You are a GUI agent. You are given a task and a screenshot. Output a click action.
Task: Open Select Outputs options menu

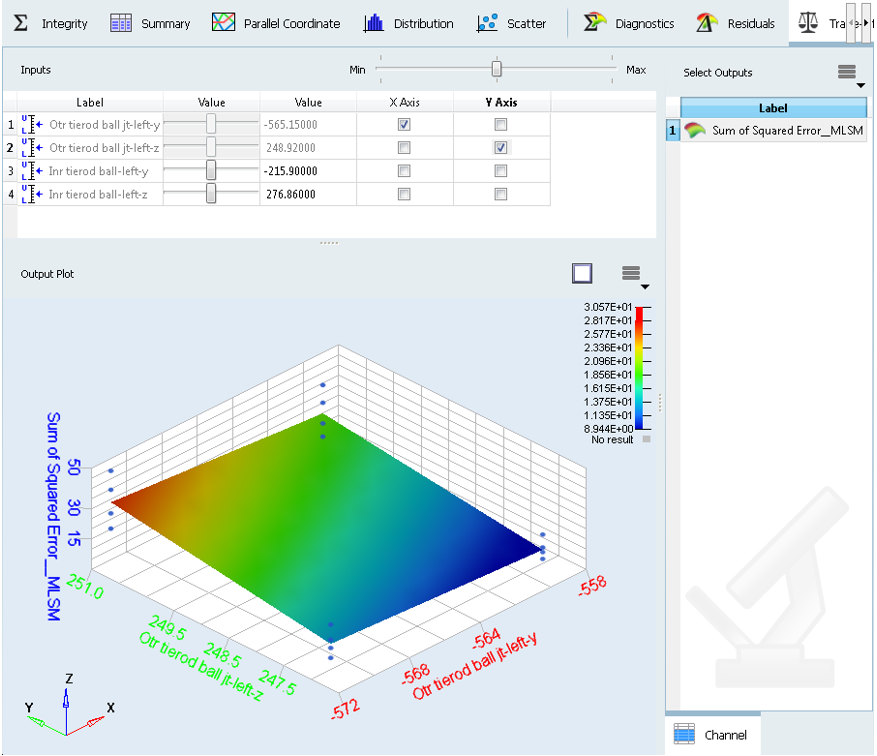(851, 75)
